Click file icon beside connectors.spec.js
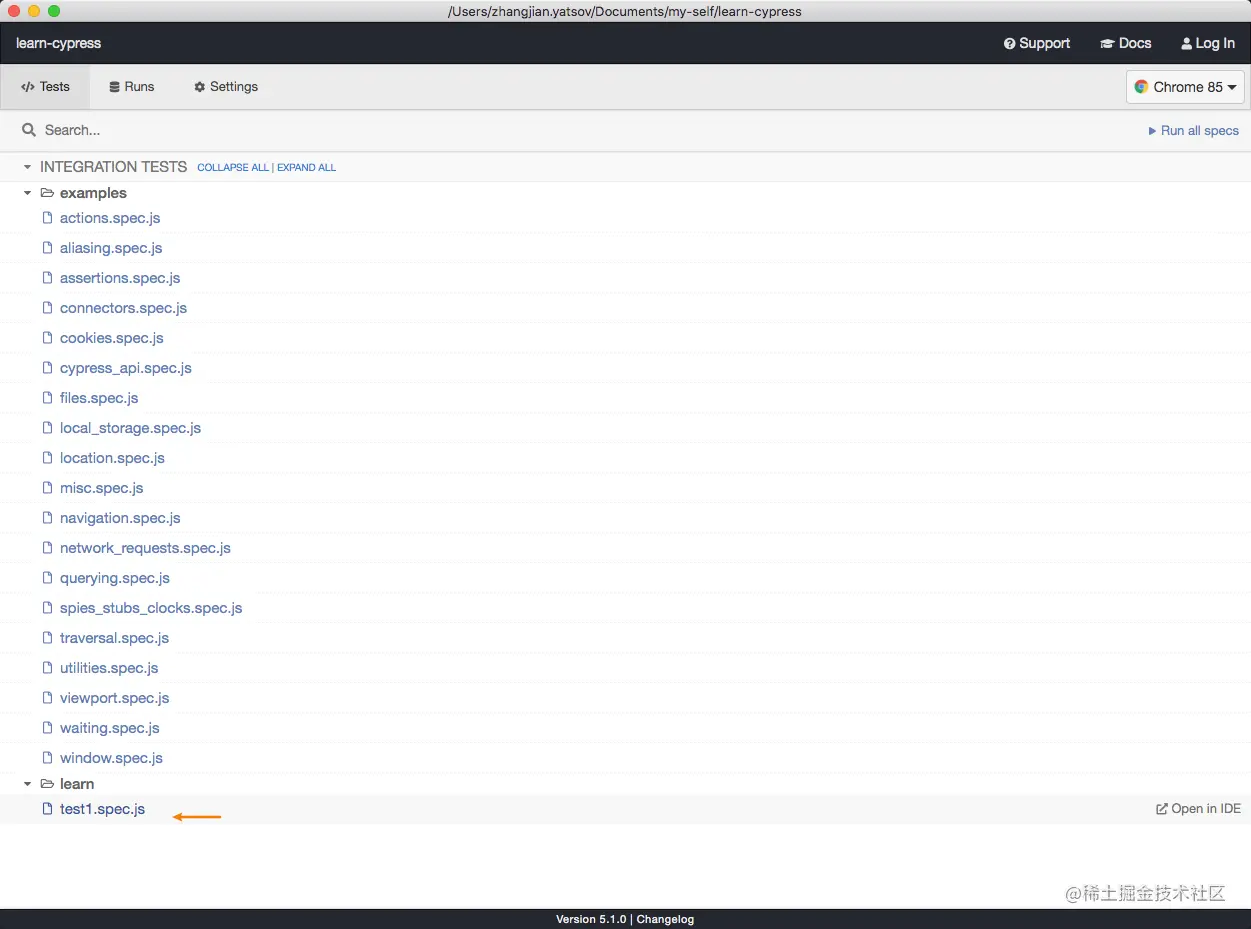This screenshot has width=1251, height=929. tap(47, 308)
